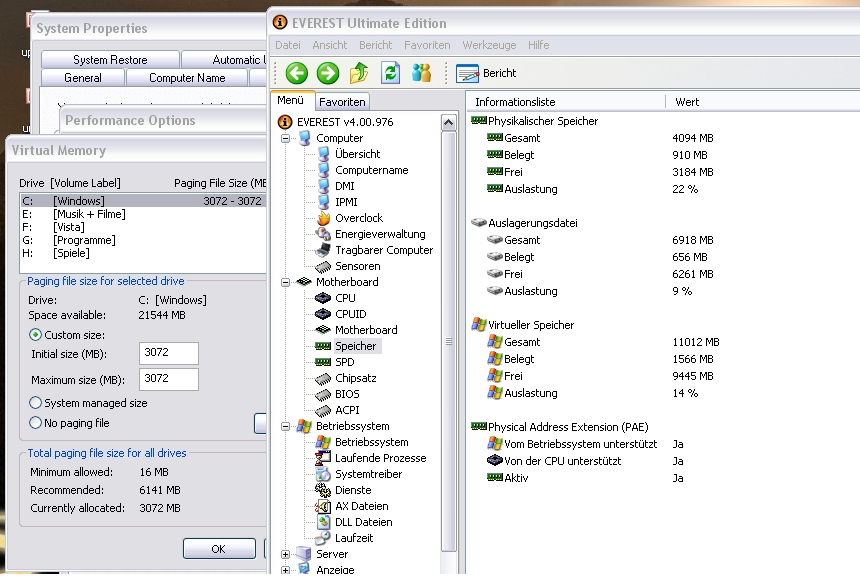The image size is (860, 581).
Task: Open Systemtreiber tree entry
Action: [369, 474]
